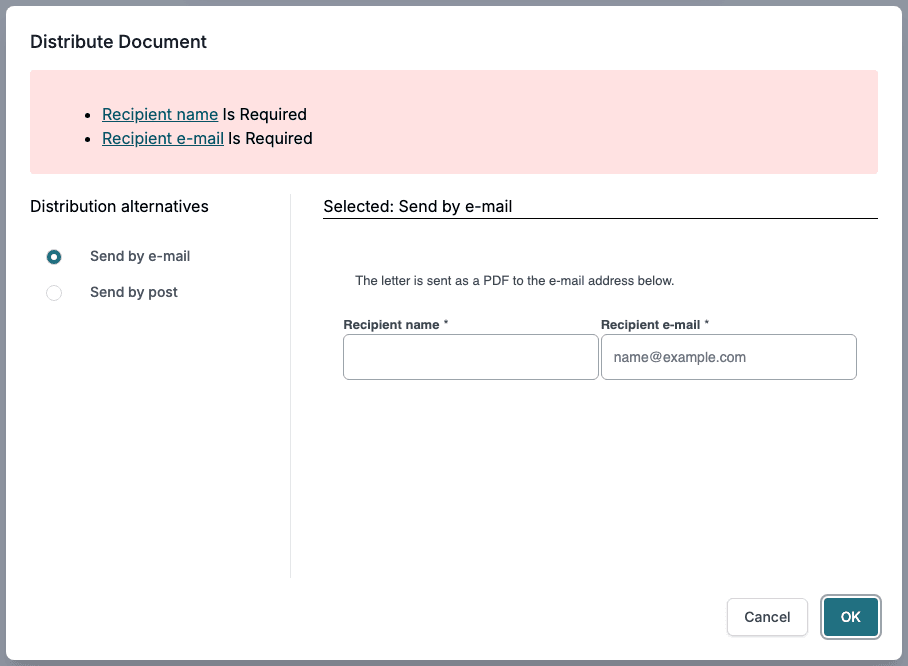
Task: Follow the Recipient name error link
Action: (160, 115)
